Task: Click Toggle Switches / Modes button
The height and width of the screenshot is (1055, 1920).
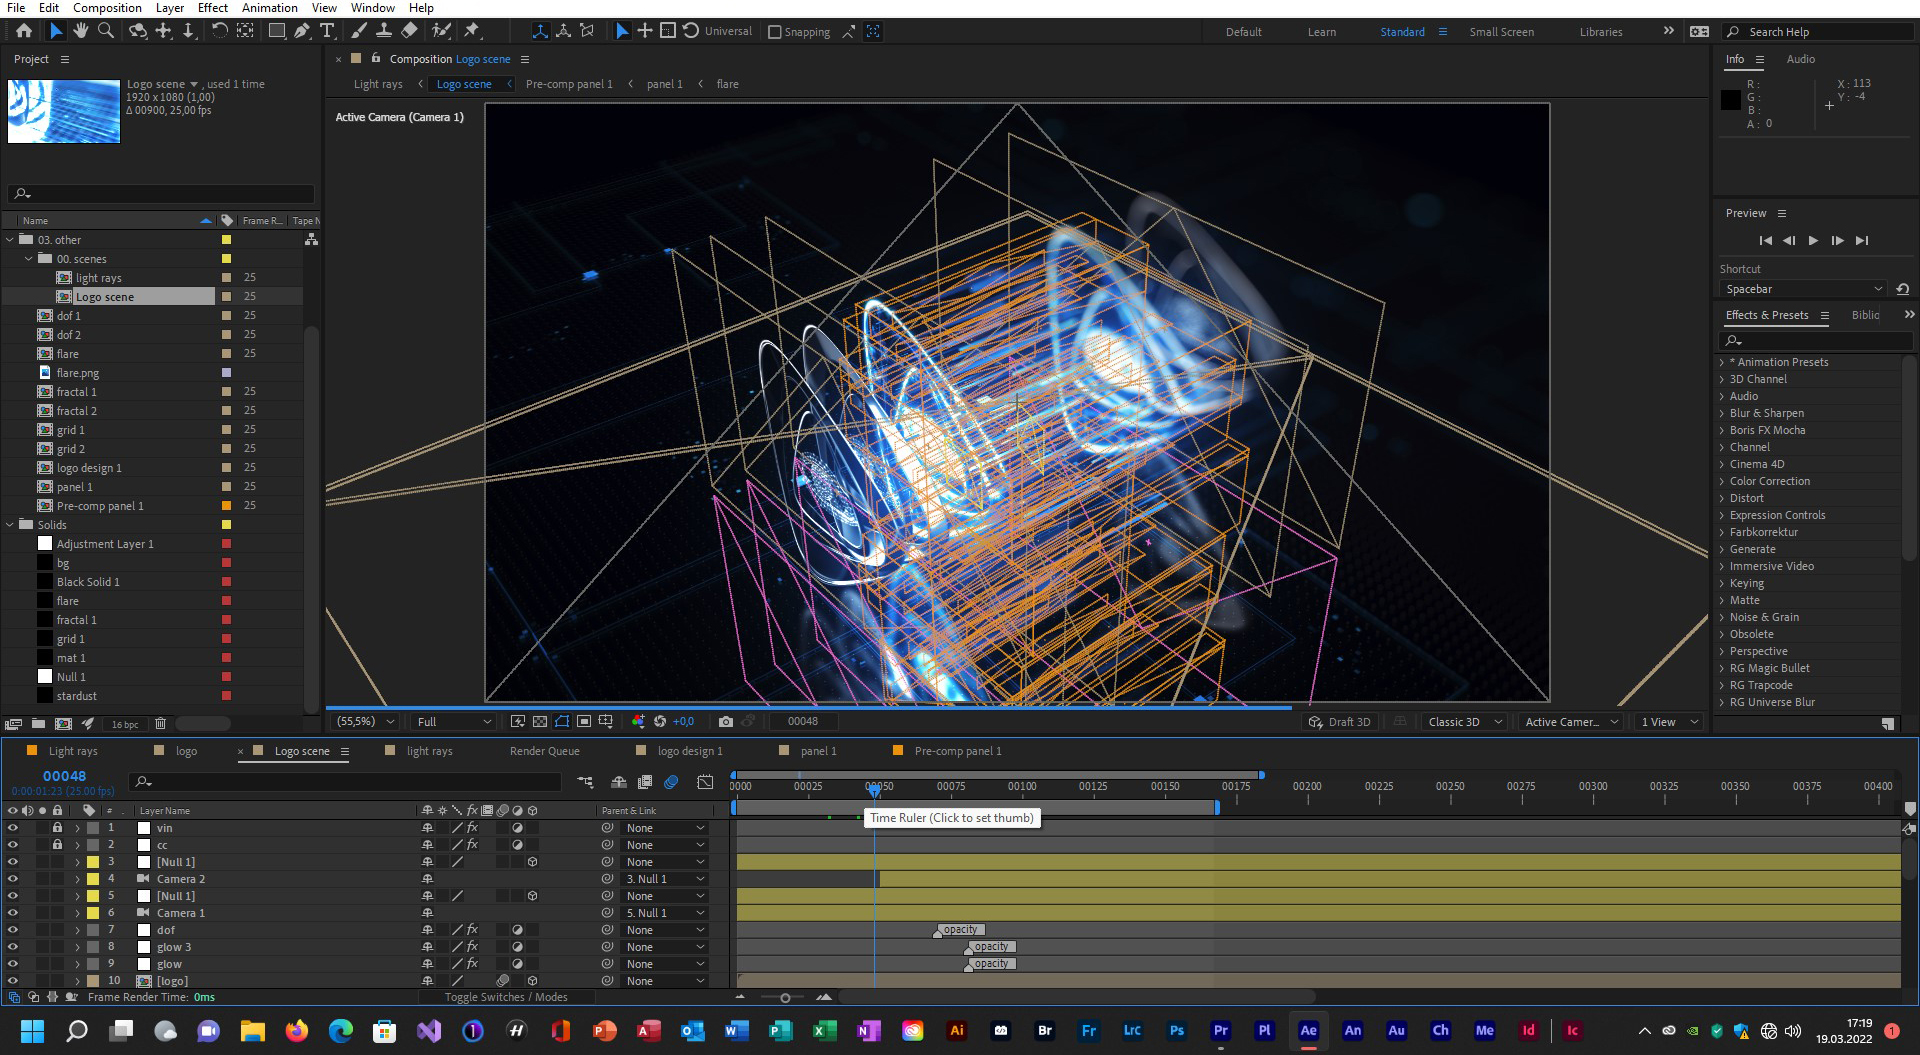Action: (x=506, y=997)
